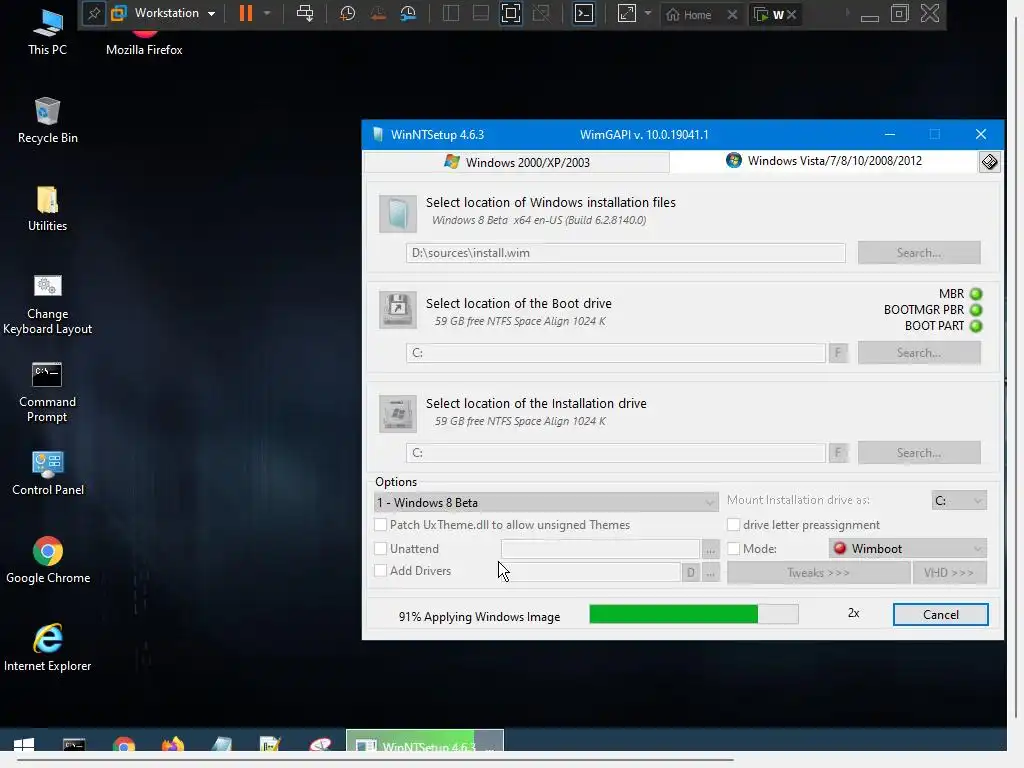Send Ctrl+Alt+Del to the virtual machine

[305, 14]
